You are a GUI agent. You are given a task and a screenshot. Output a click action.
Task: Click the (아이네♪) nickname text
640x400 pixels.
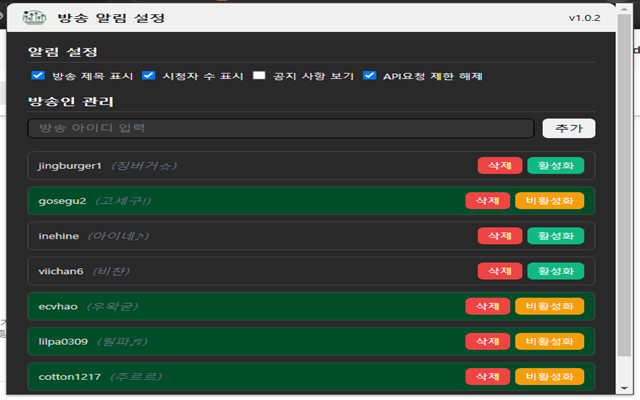coord(118,236)
